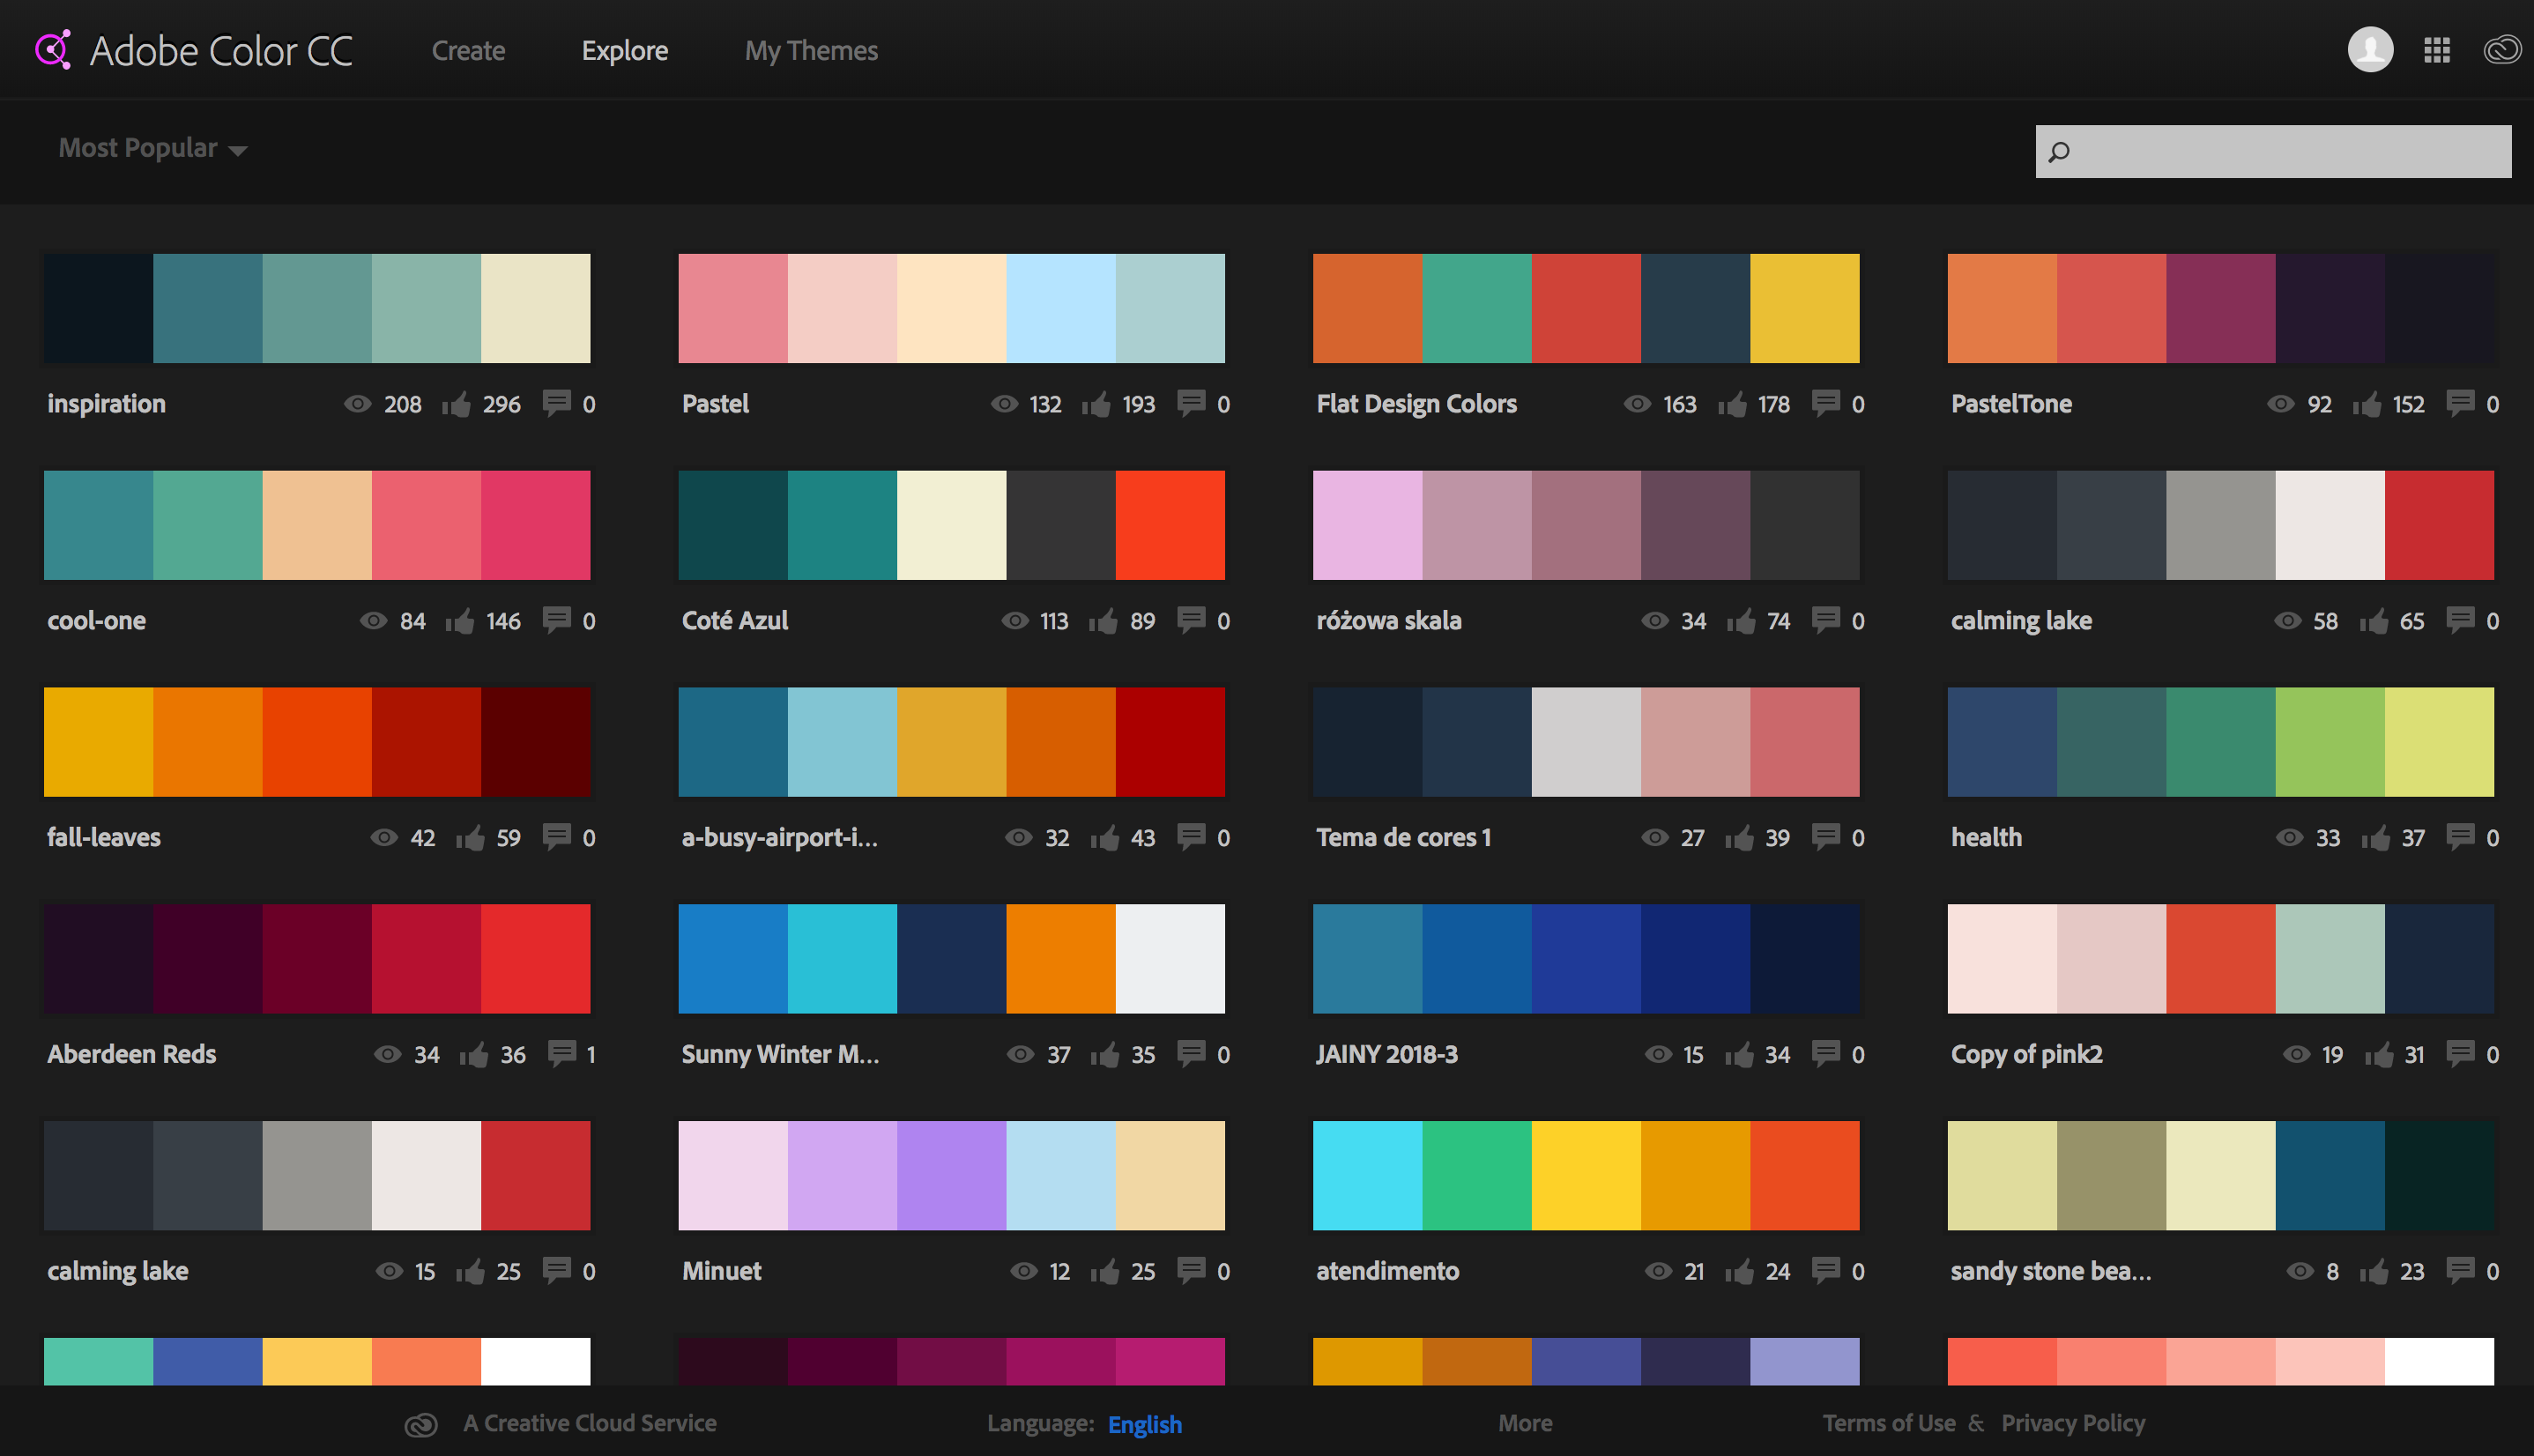This screenshot has width=2534, height=1456.
Task: Click the różowa skala title
Action: [1388, 620]
